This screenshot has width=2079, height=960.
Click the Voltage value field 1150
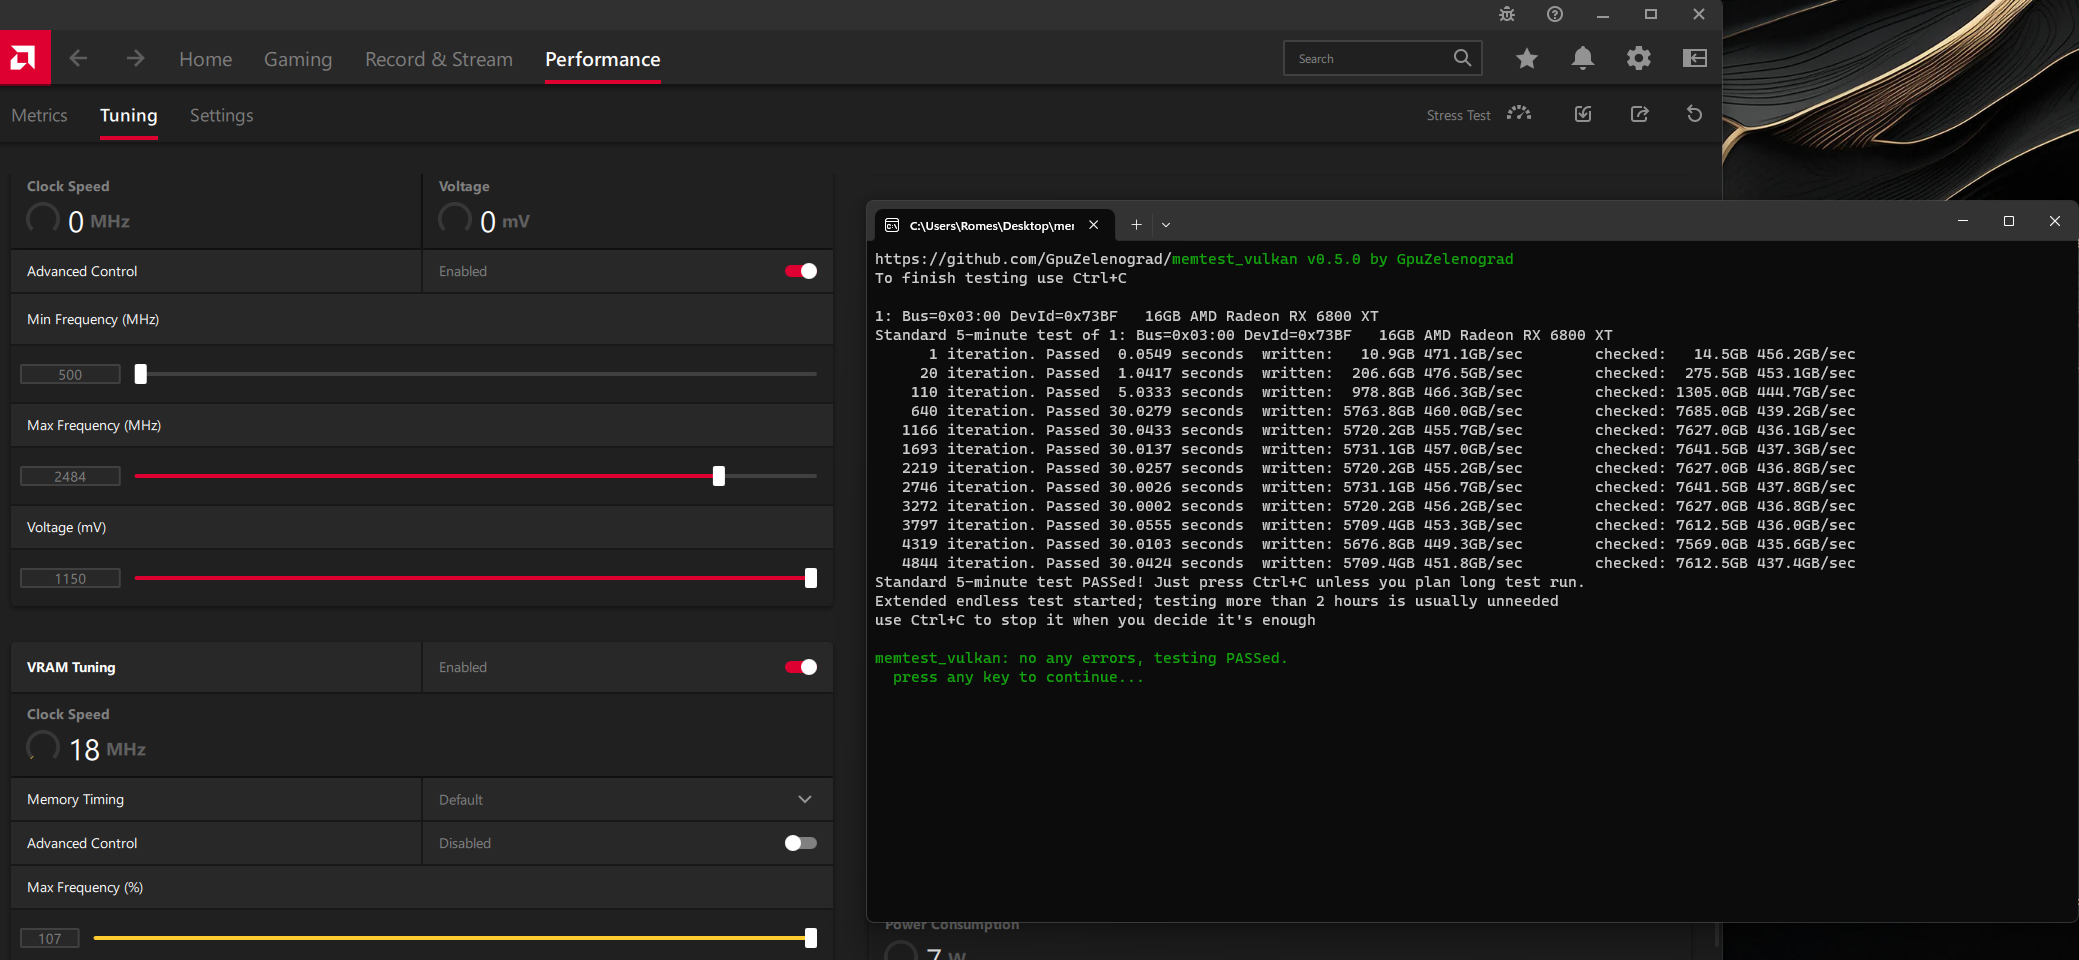coord(70,578)
